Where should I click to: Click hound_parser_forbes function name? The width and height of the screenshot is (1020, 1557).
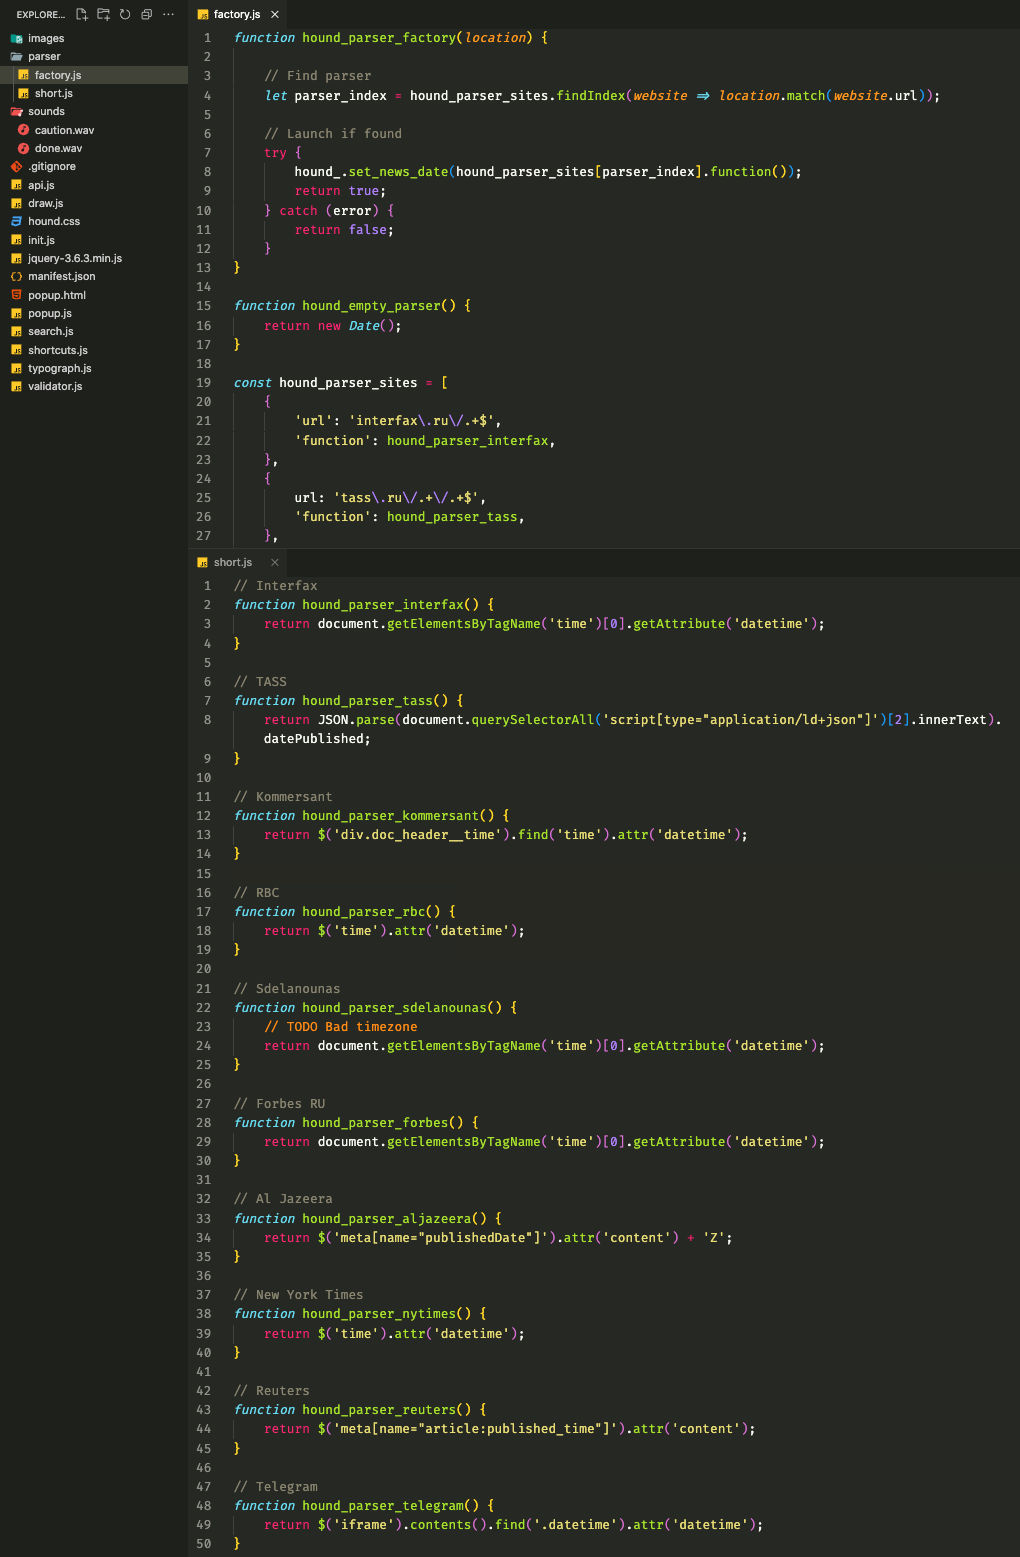click(x=375, y=1123)
